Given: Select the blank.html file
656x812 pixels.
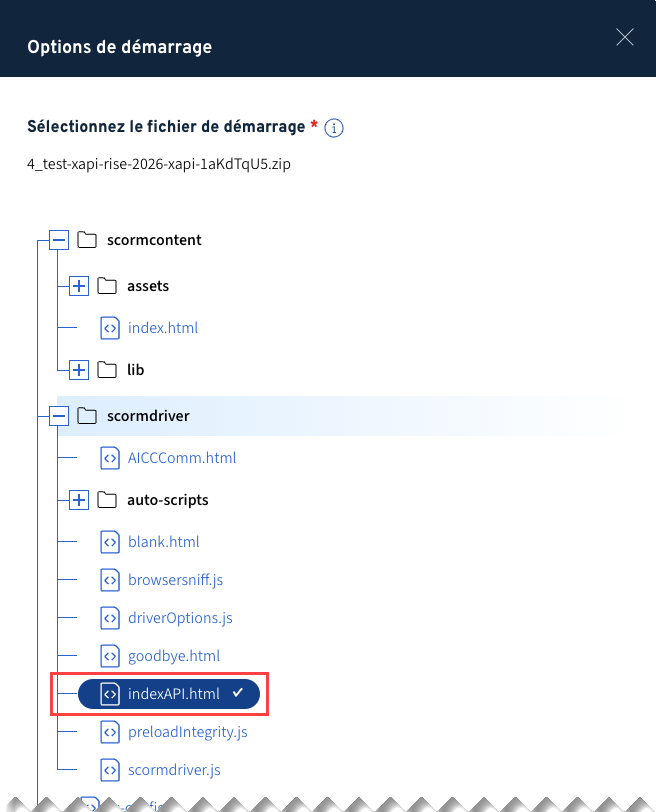Looking at the screenshot, I should (163, 542).
